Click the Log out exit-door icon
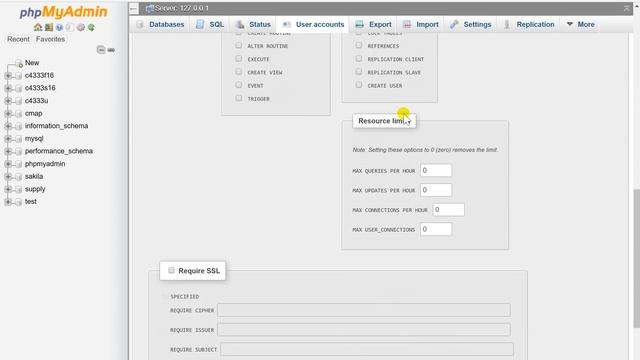This screenshot has width=640, height=360. (49, 27)
